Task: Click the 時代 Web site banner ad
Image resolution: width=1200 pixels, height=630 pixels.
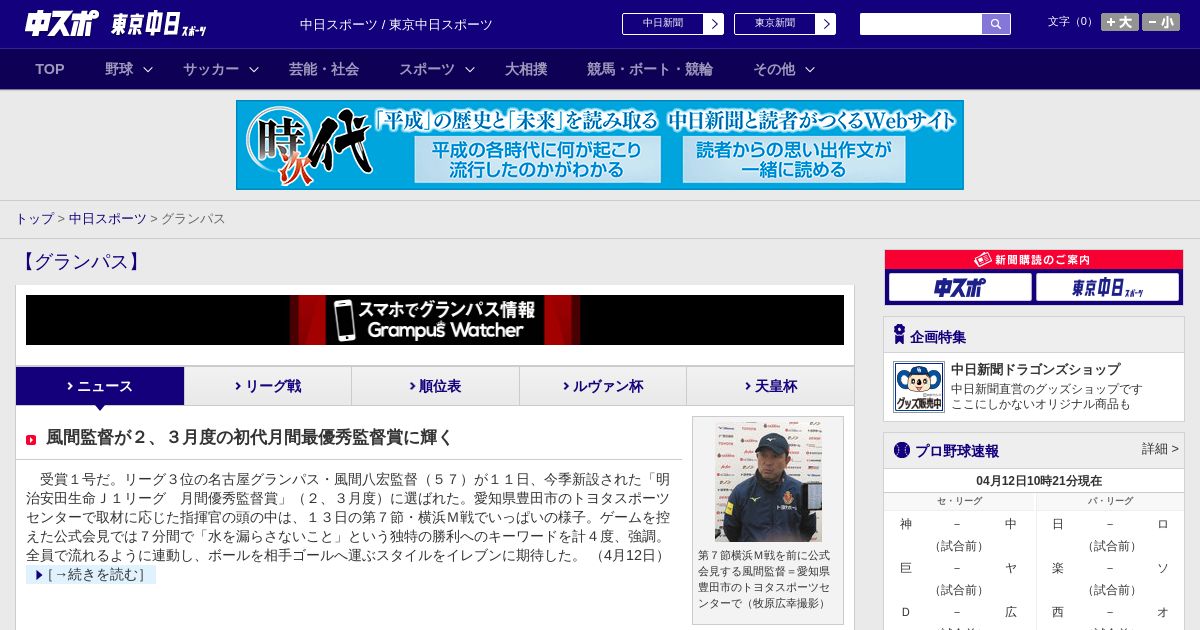Action: pos(600,145)
